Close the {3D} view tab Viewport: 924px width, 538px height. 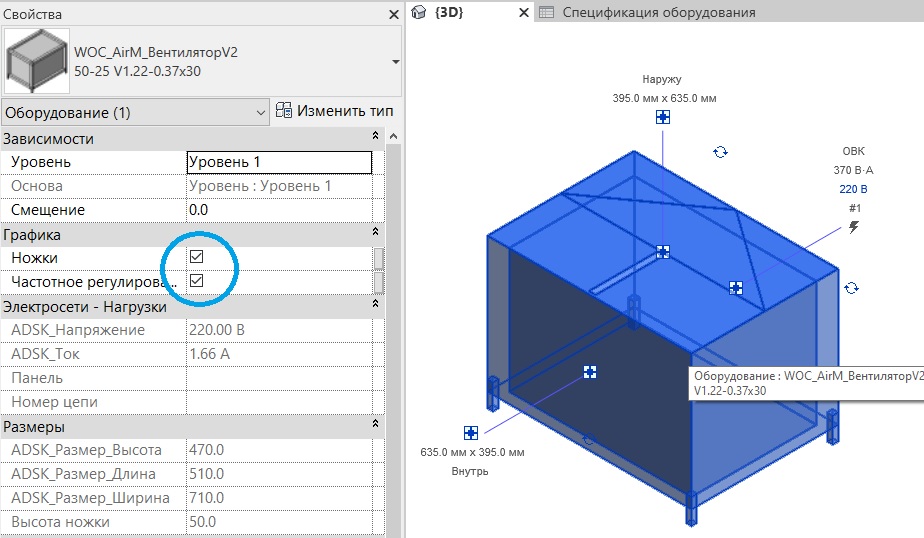523,13
